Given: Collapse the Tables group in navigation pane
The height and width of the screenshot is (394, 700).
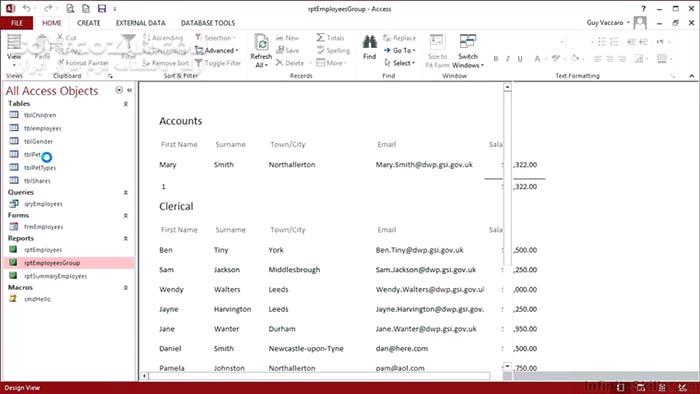Looking at the screenshot, I should click(x=125, y=104).
